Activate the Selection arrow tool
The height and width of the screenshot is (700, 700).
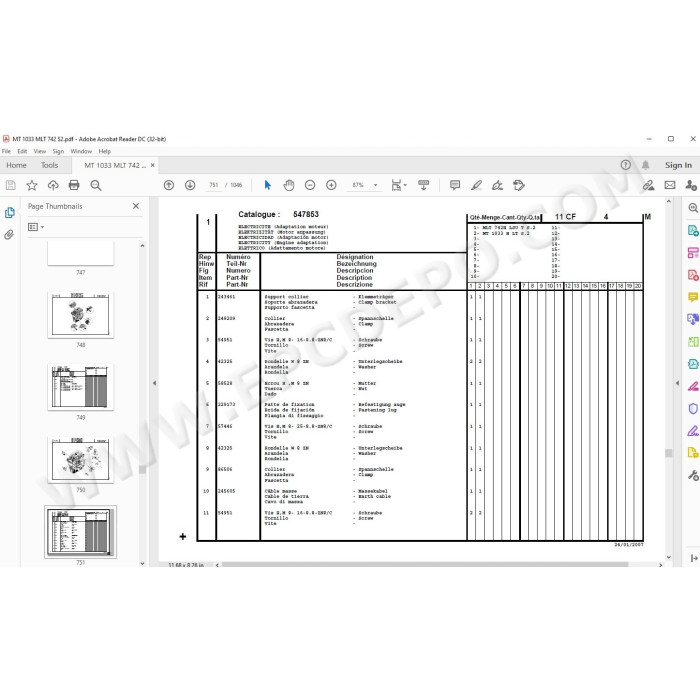tap(267, 185)
